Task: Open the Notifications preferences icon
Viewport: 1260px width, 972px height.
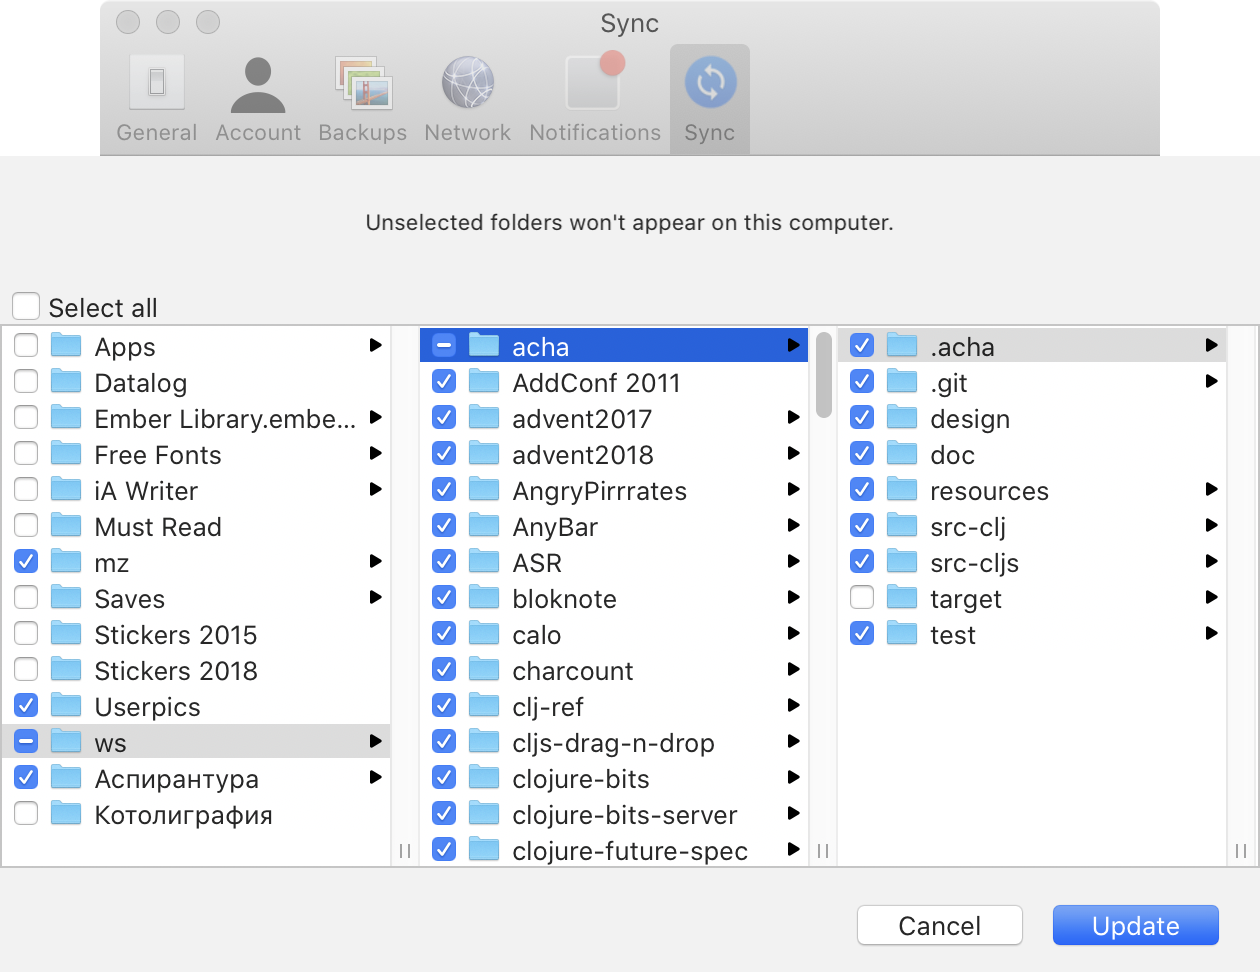Action: 594,83
